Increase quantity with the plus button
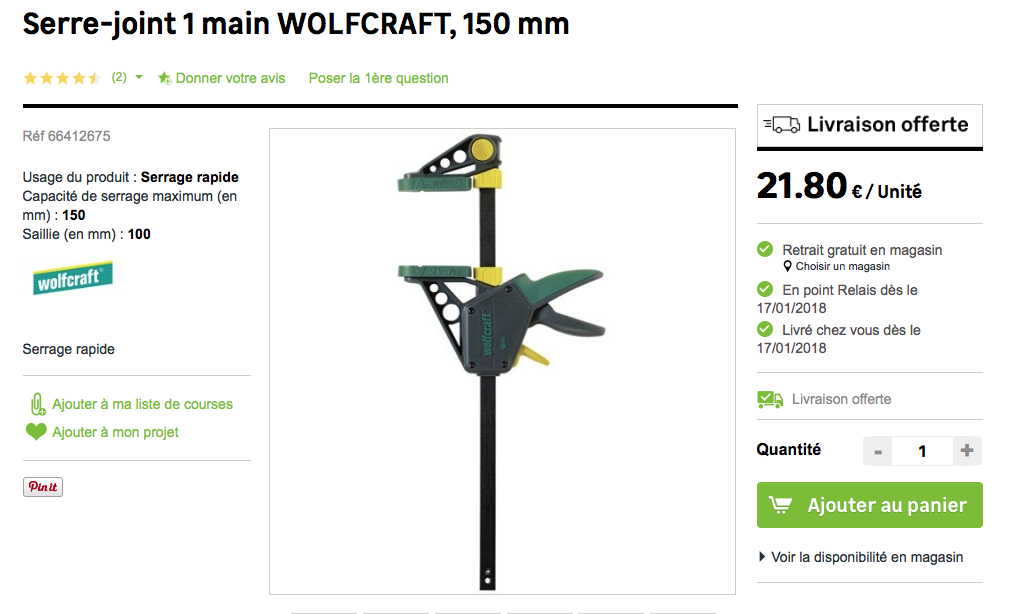Screen dimensions: 1023x614 tap(967, 451)
